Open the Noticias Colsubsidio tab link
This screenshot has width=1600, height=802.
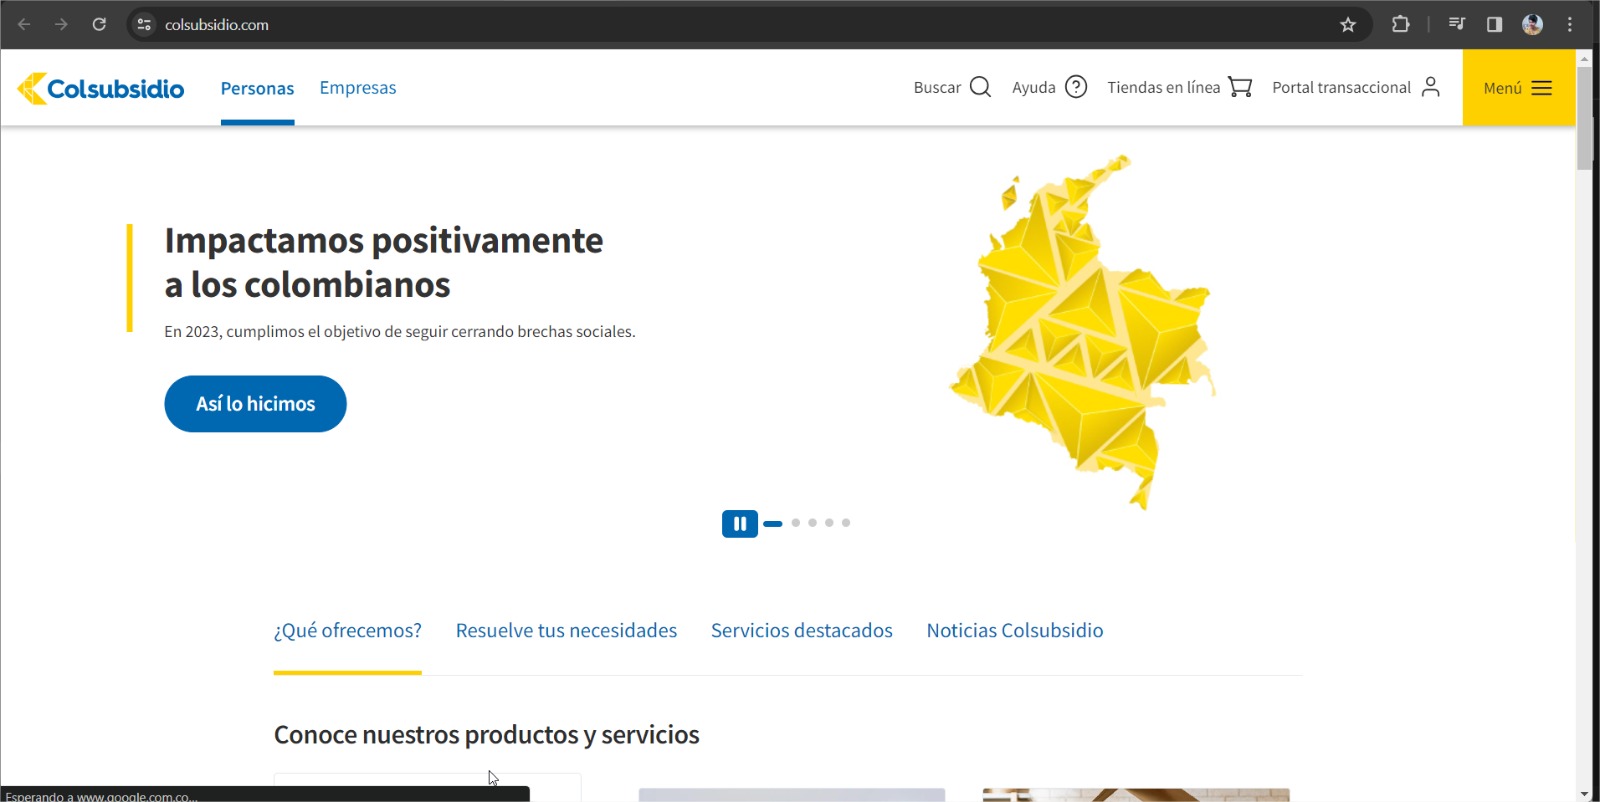coord(1014,631)
